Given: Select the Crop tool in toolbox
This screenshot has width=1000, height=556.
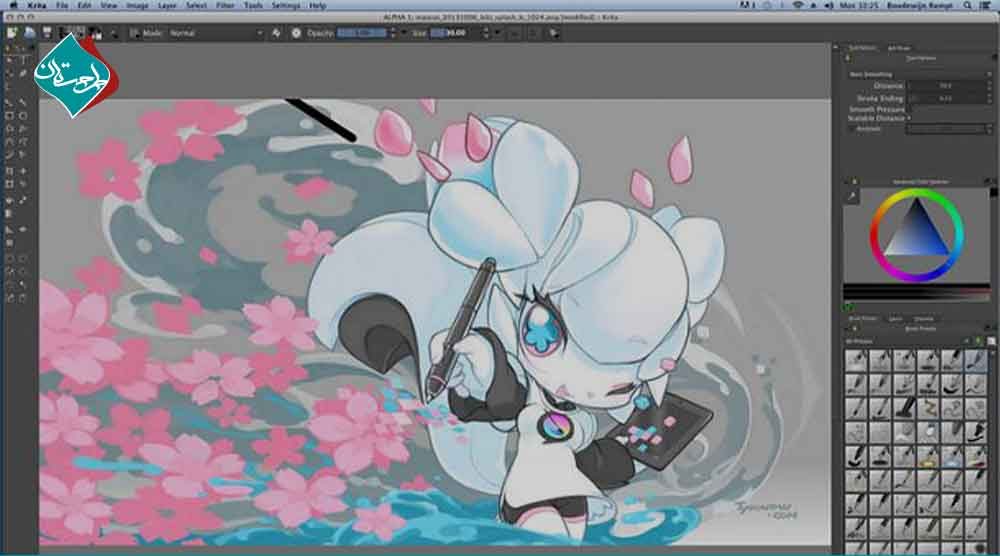Looking at the screenshot, I should coord(9,171).
